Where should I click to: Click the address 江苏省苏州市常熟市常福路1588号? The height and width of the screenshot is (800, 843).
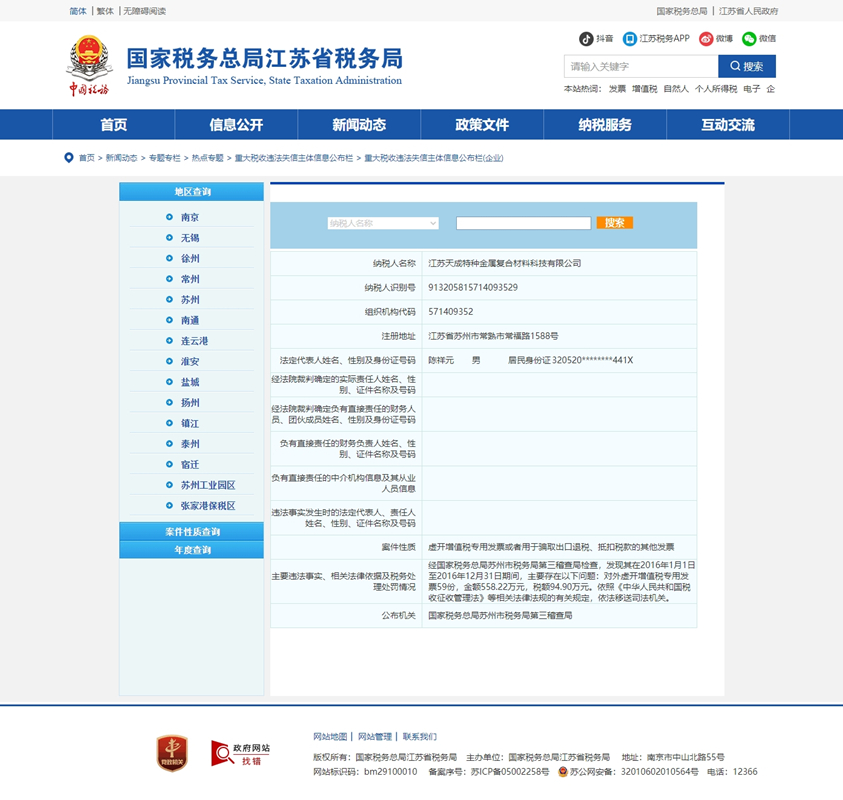[x=493, y=336]
